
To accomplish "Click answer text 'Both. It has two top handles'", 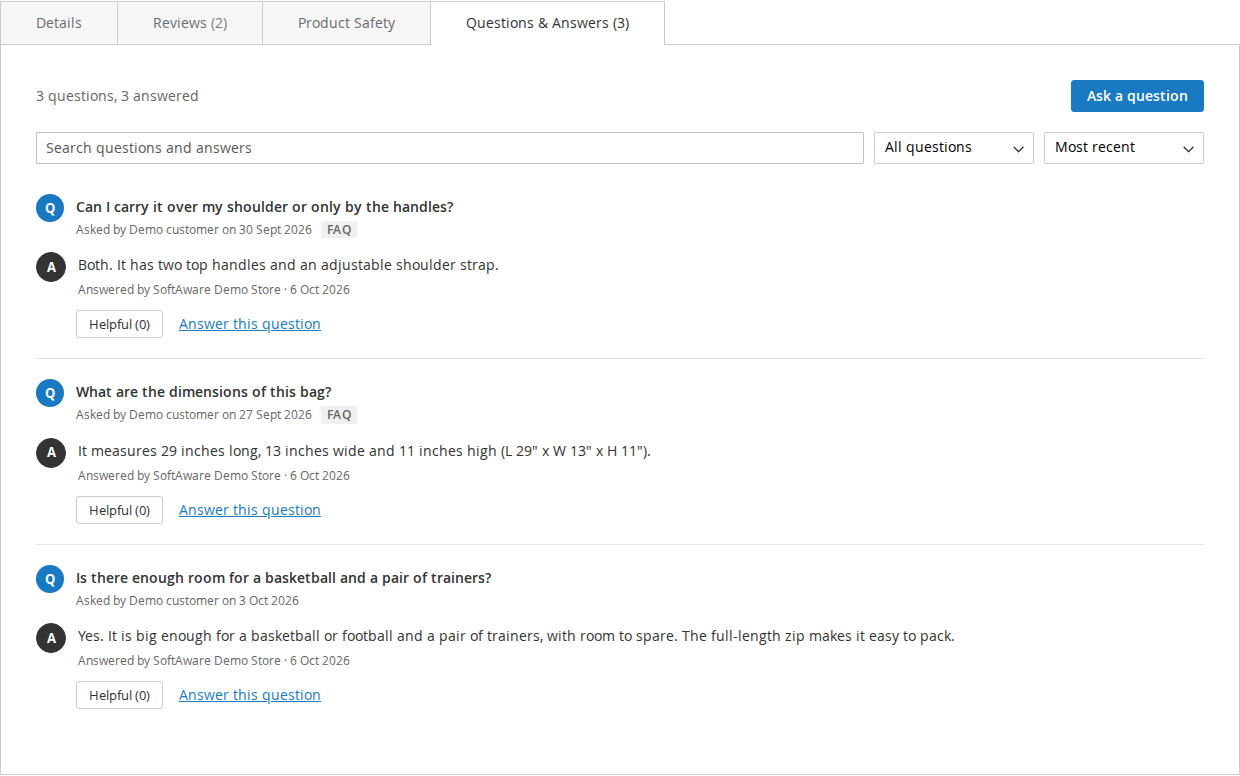I will 288,265.
